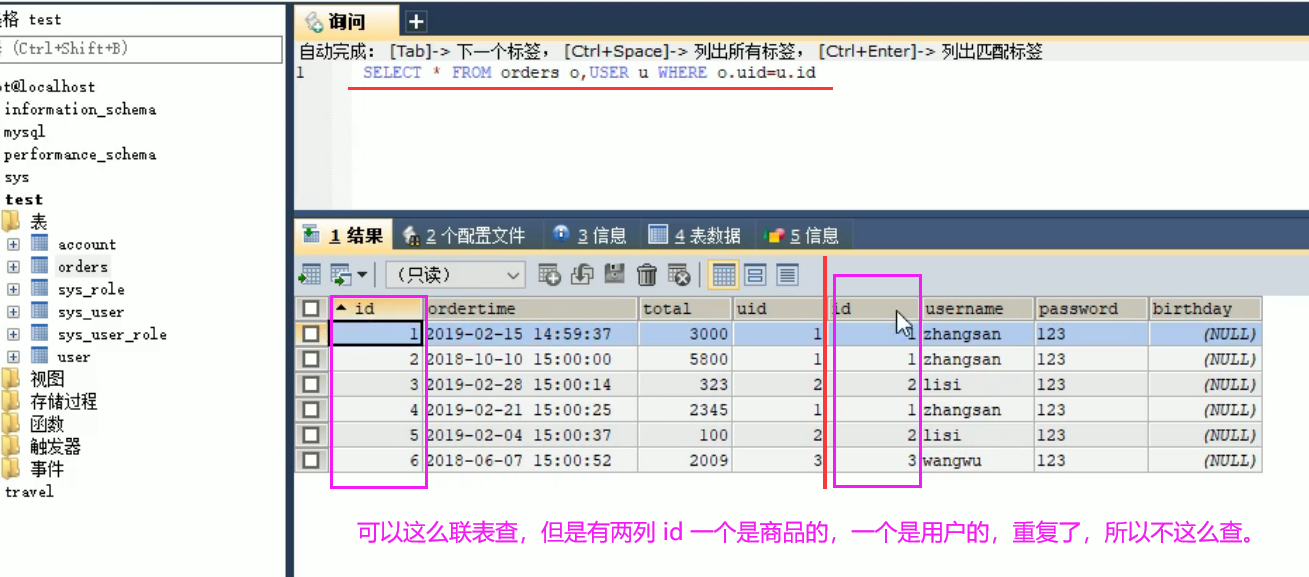The width and height of the screenshot is (1309, 577).
Task: Expand the orders table node
Action: 13,267
